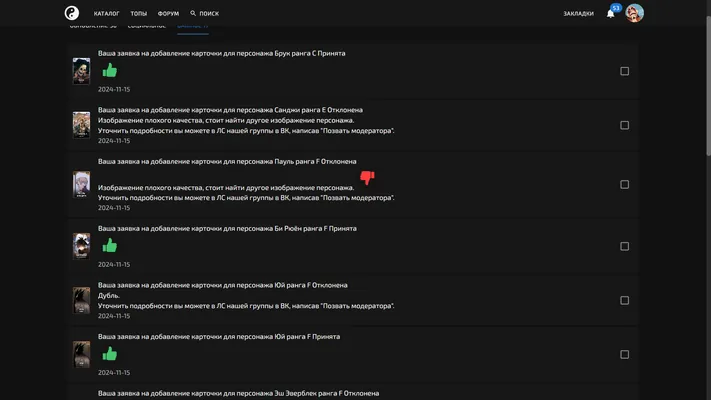
Task: Open Пауль character card thumbnail
Action: pyautogui.click(x=82, y=184)
